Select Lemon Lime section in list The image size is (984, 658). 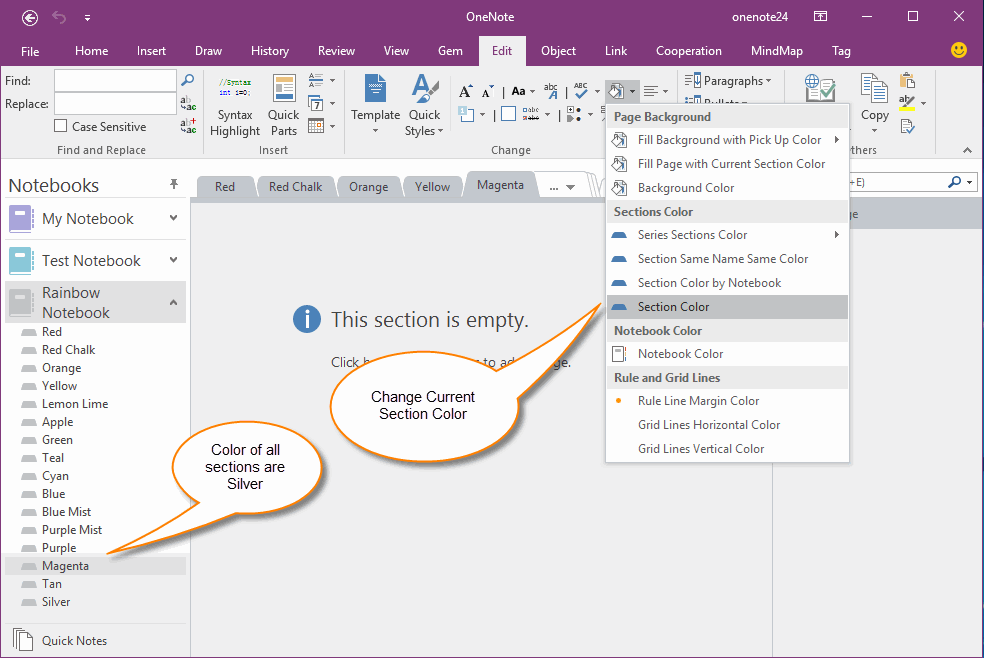(75, 404)
